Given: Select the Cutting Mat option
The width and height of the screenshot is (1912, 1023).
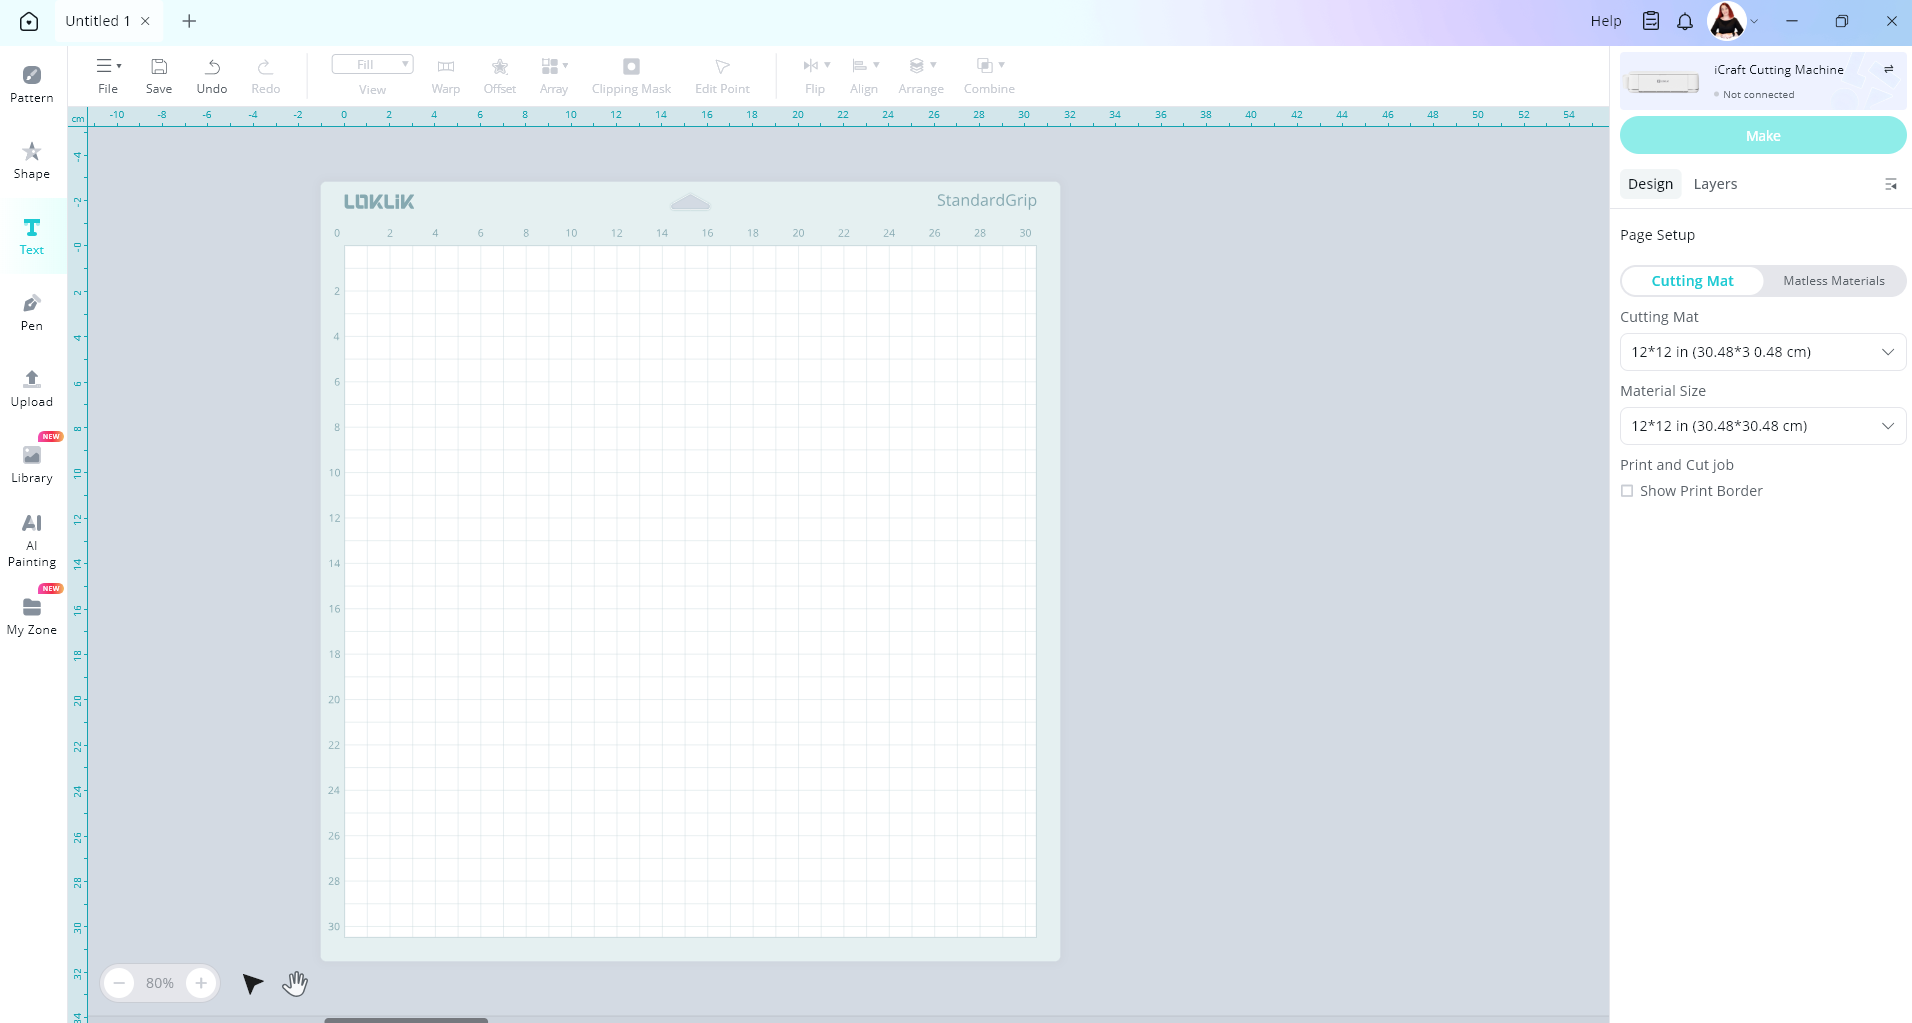Looking at the screenshot, I should (1692, 281).
